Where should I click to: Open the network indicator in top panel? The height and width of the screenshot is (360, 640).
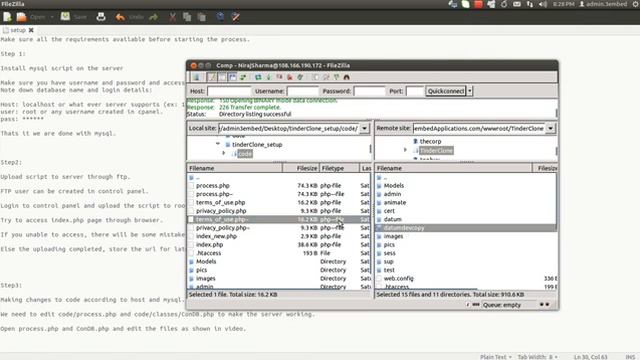[x=530, y=4]
